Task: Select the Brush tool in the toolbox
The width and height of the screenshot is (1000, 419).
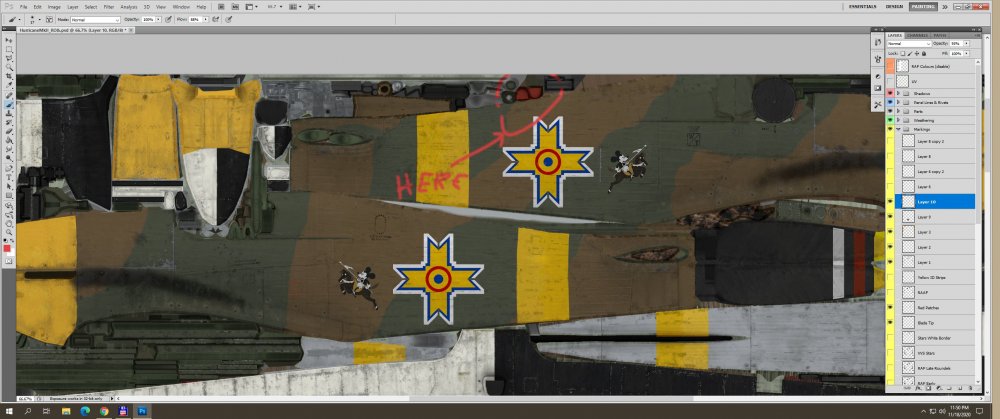Action: pyautogui.click(x=9, y=103)
